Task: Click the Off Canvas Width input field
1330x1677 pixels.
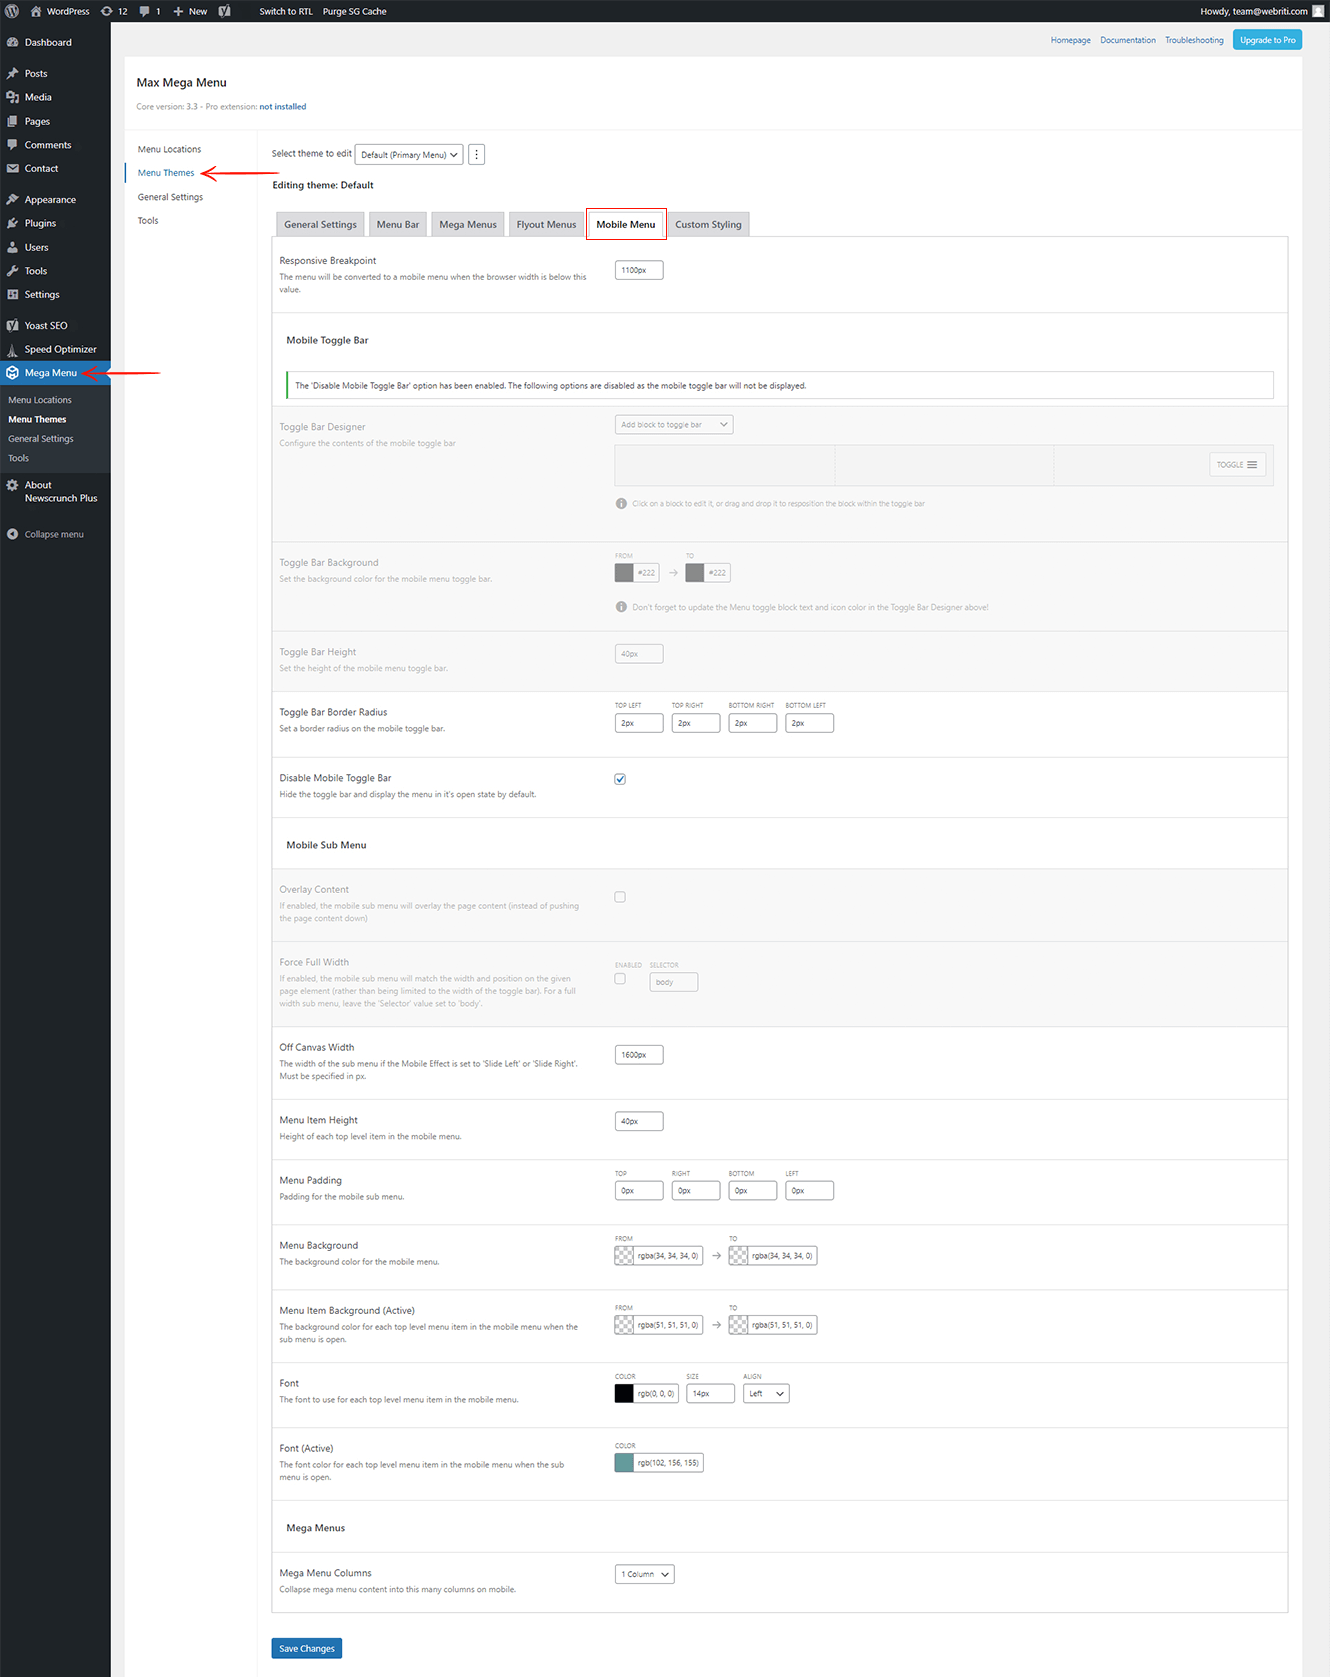Action: [x=639, y=1055]
